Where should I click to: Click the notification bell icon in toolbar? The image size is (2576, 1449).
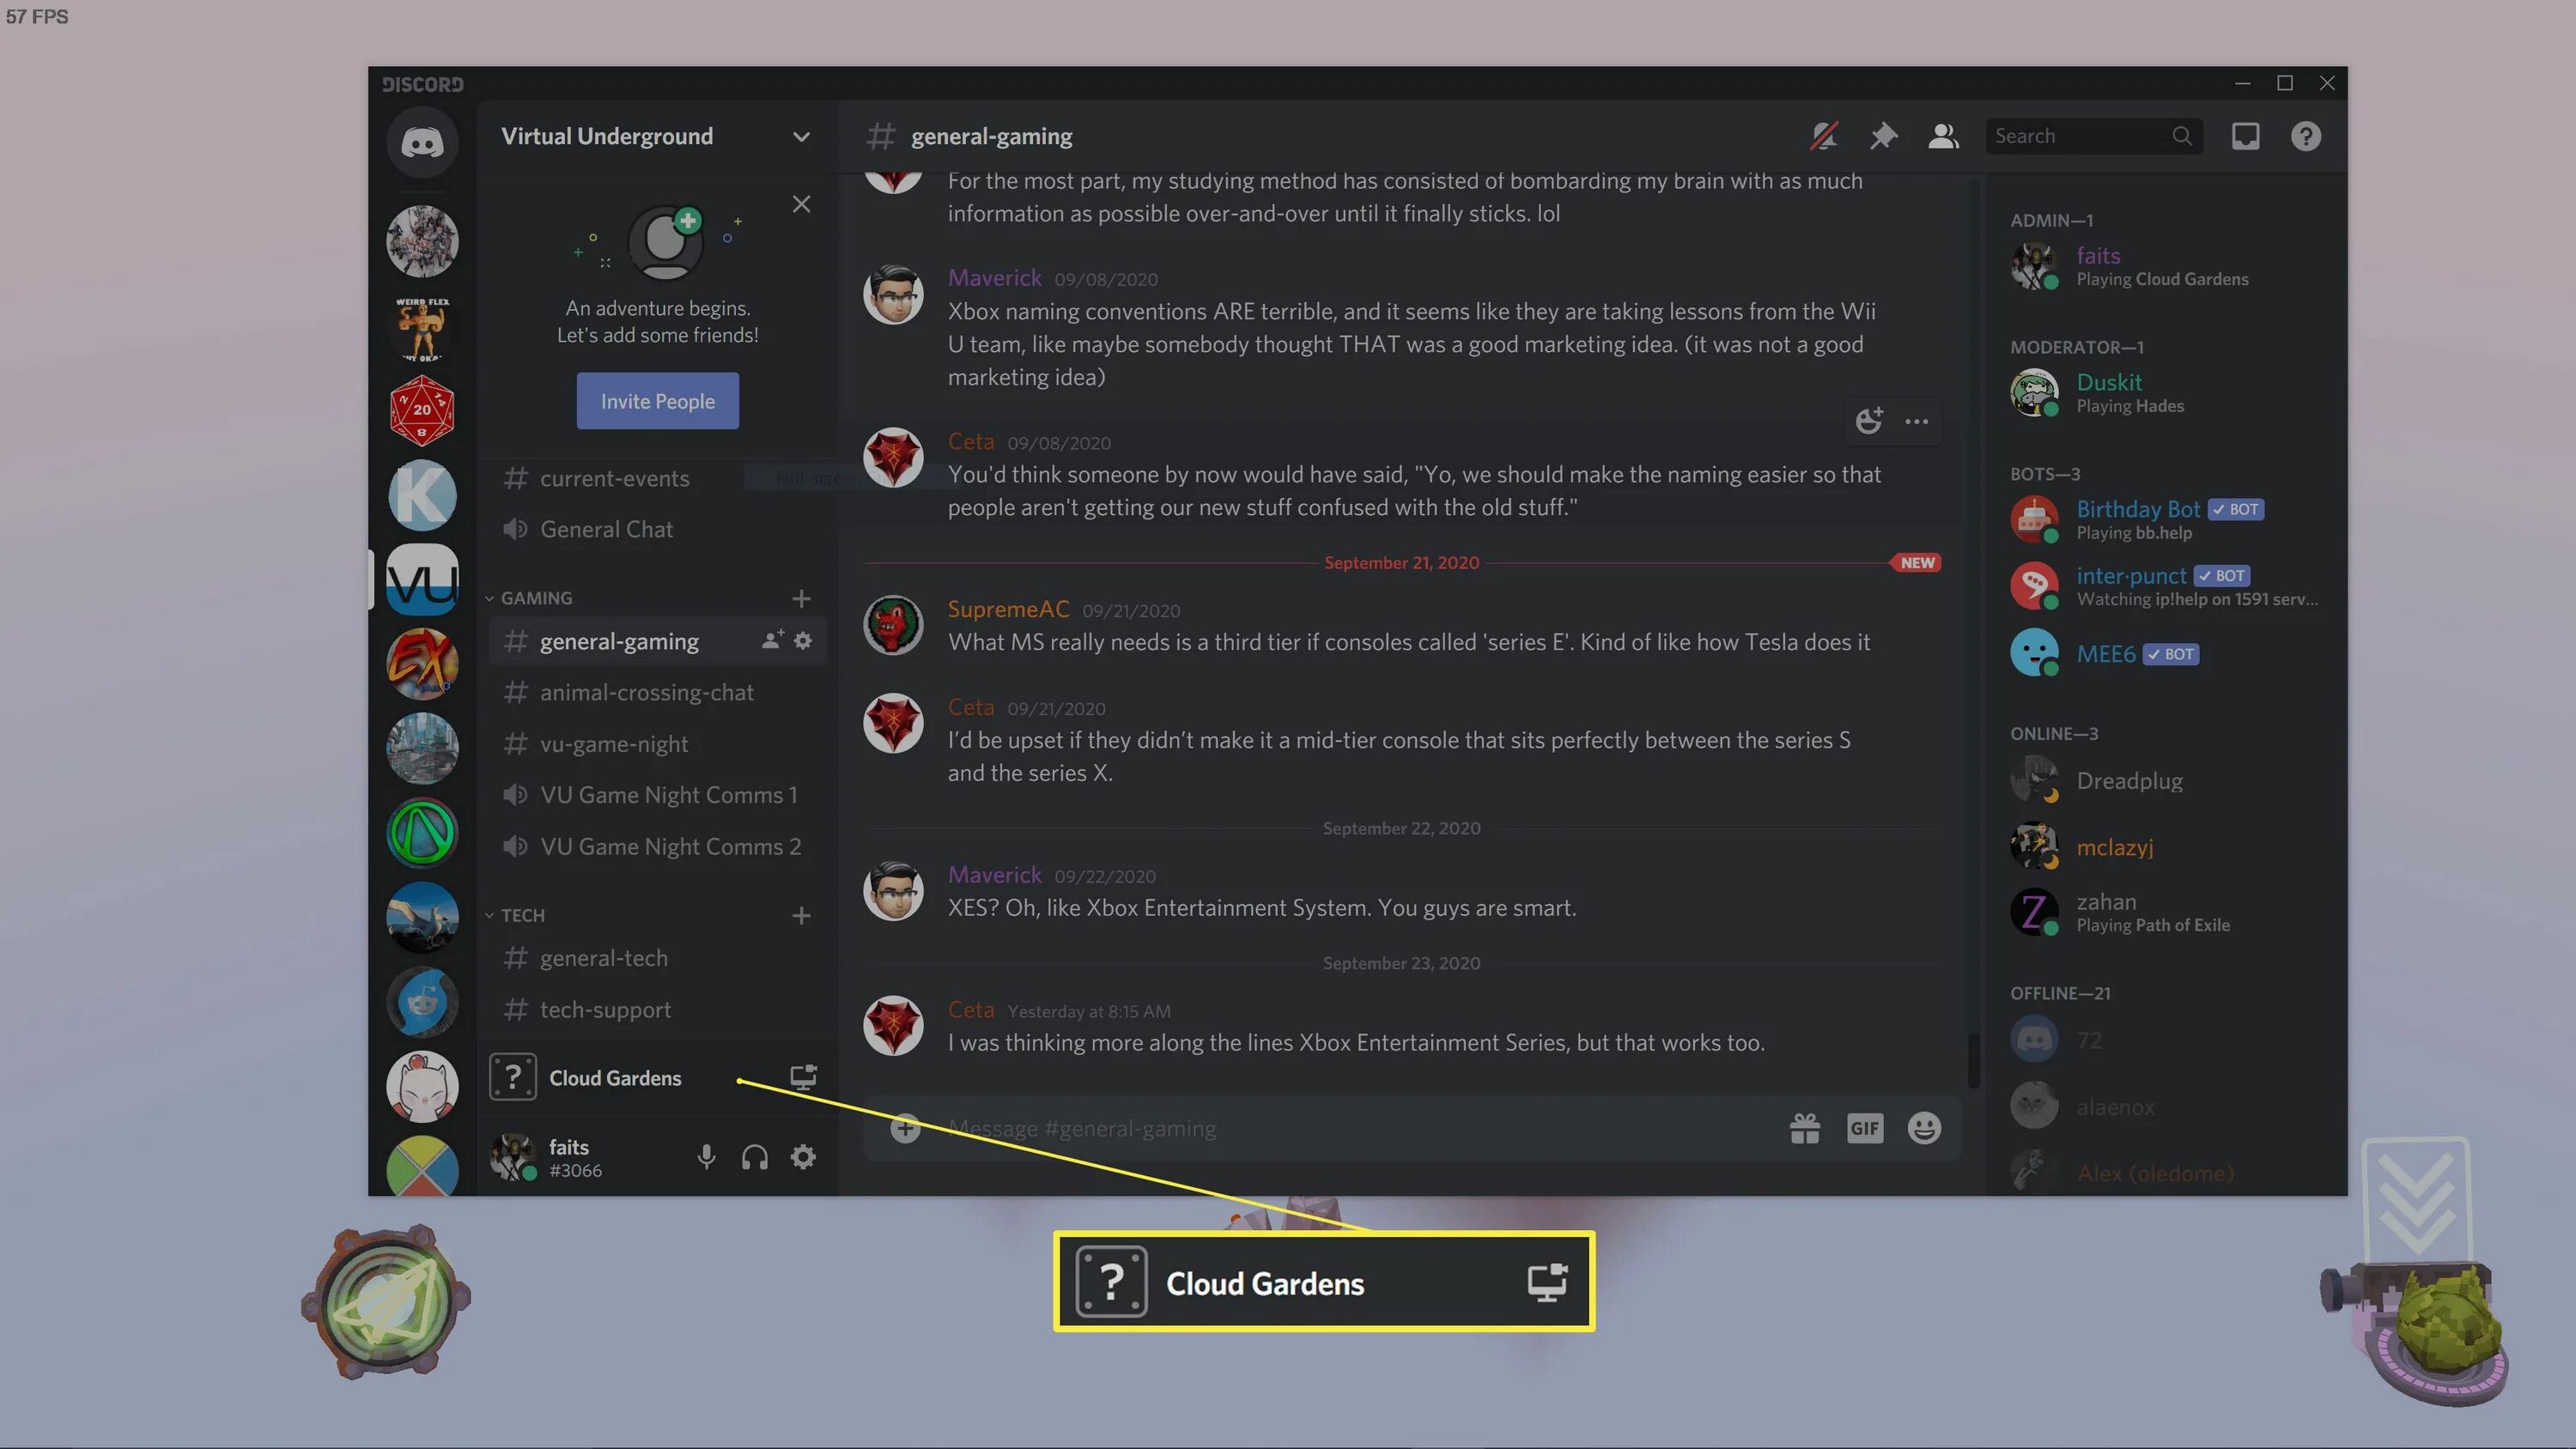tap(1824, 136)
